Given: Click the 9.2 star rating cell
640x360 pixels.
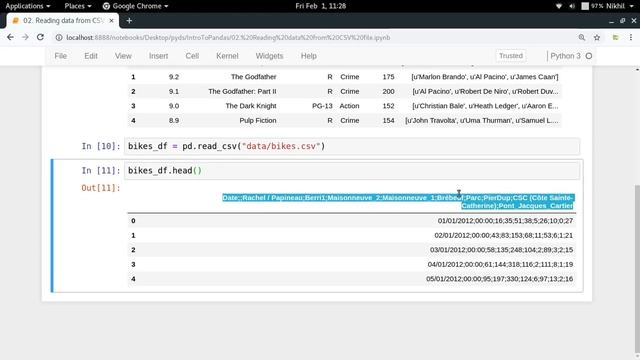Looking at the screenshot, I should 174,77.
